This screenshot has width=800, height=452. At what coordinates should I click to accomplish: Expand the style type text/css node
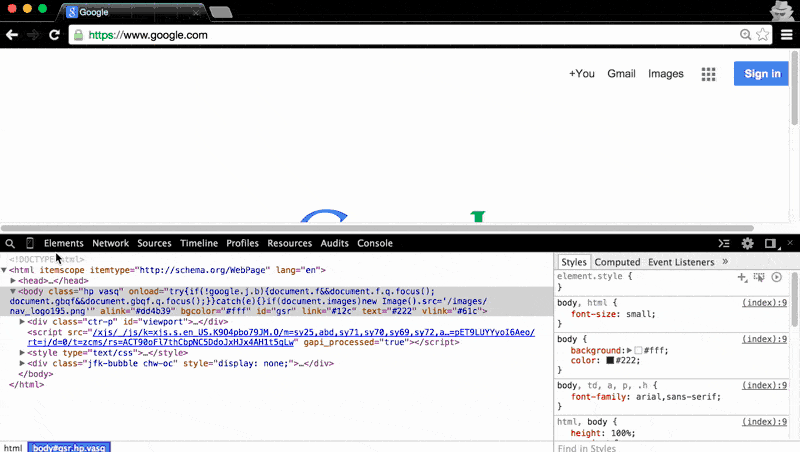coord(22,353)
